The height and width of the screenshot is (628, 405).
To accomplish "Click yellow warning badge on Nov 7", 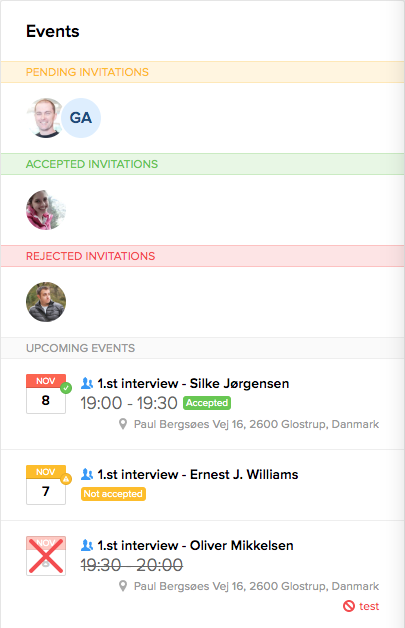I will pos(66,479).
